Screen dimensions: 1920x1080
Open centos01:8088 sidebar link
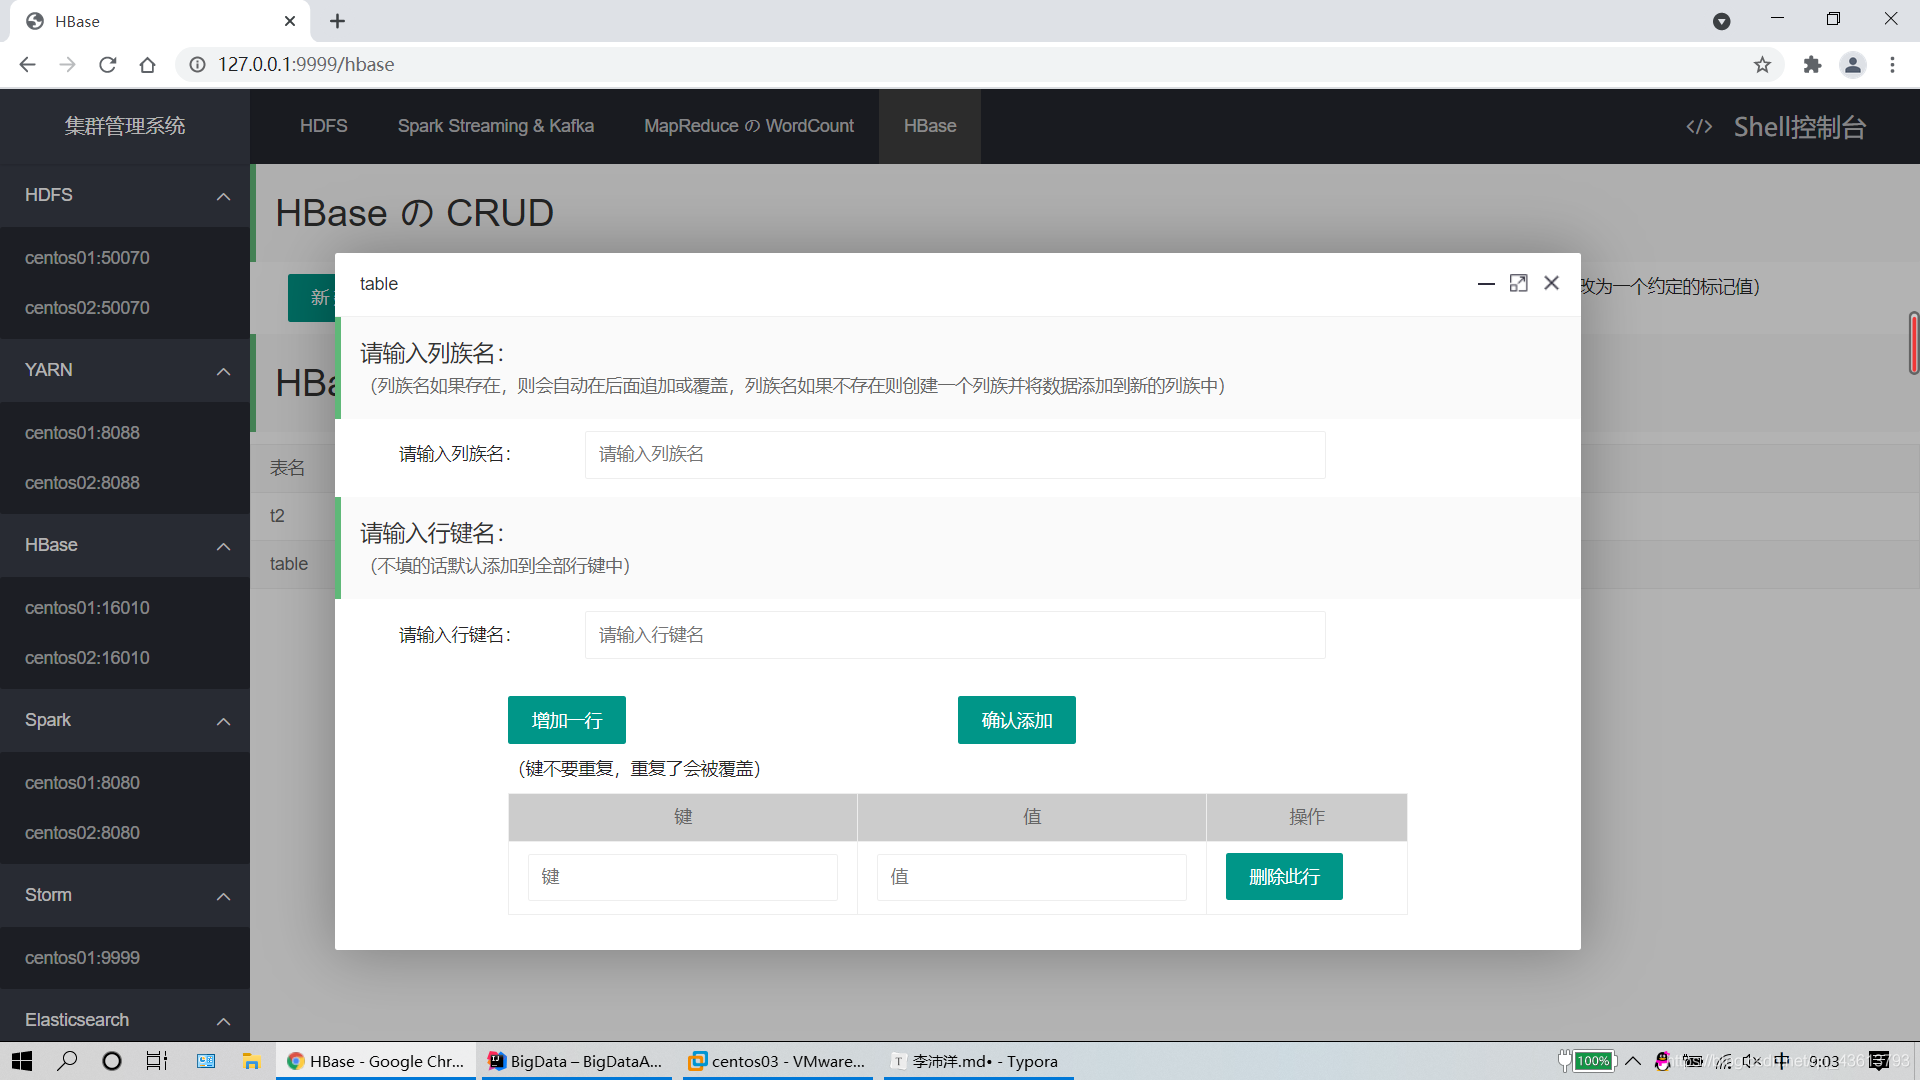point(82,433)
